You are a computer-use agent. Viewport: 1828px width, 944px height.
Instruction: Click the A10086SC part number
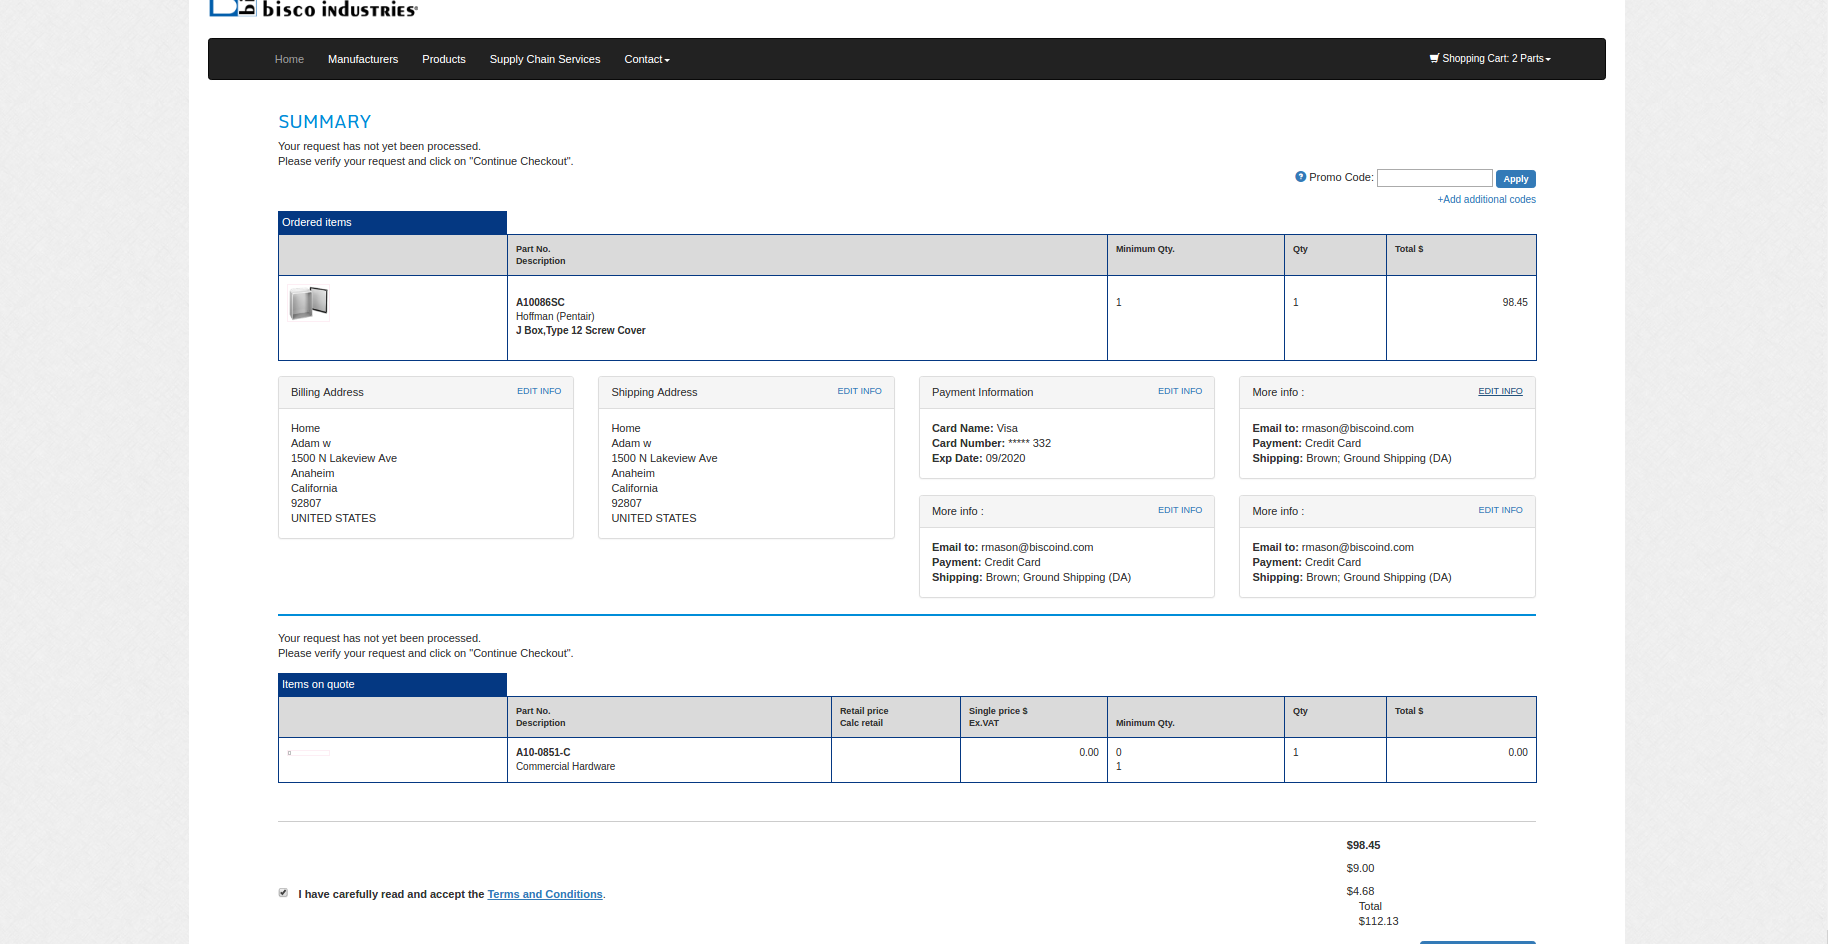coord(540,303)
